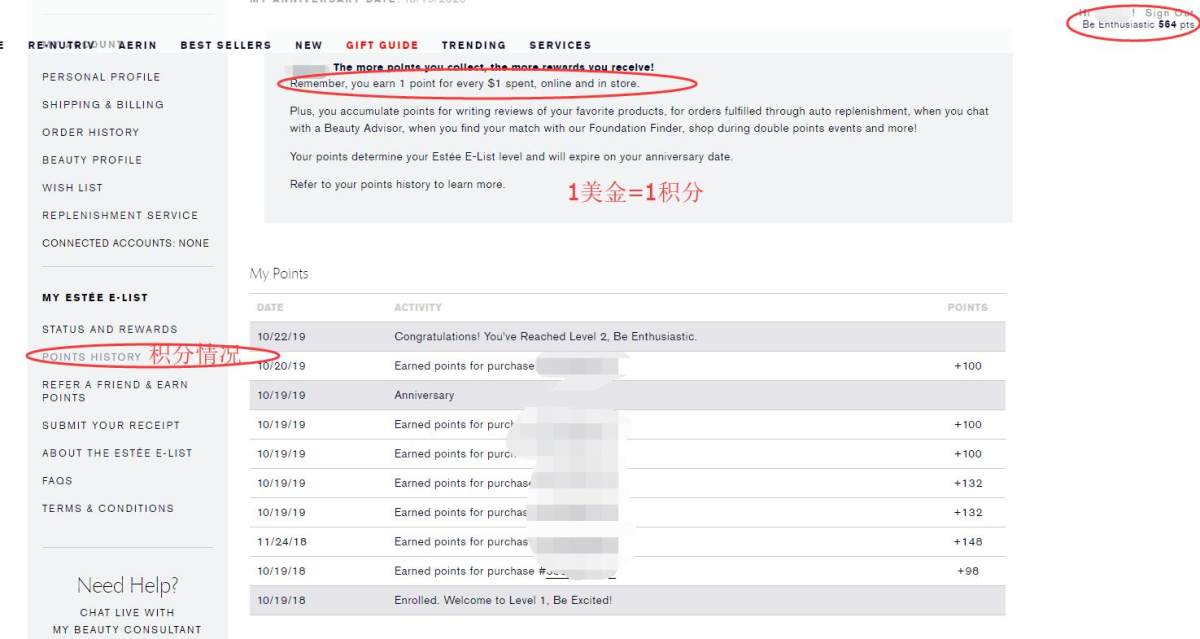The width and height of the screenshot is (1200, 639).
Task: Open the Wish List
Action: click(72, 188)
